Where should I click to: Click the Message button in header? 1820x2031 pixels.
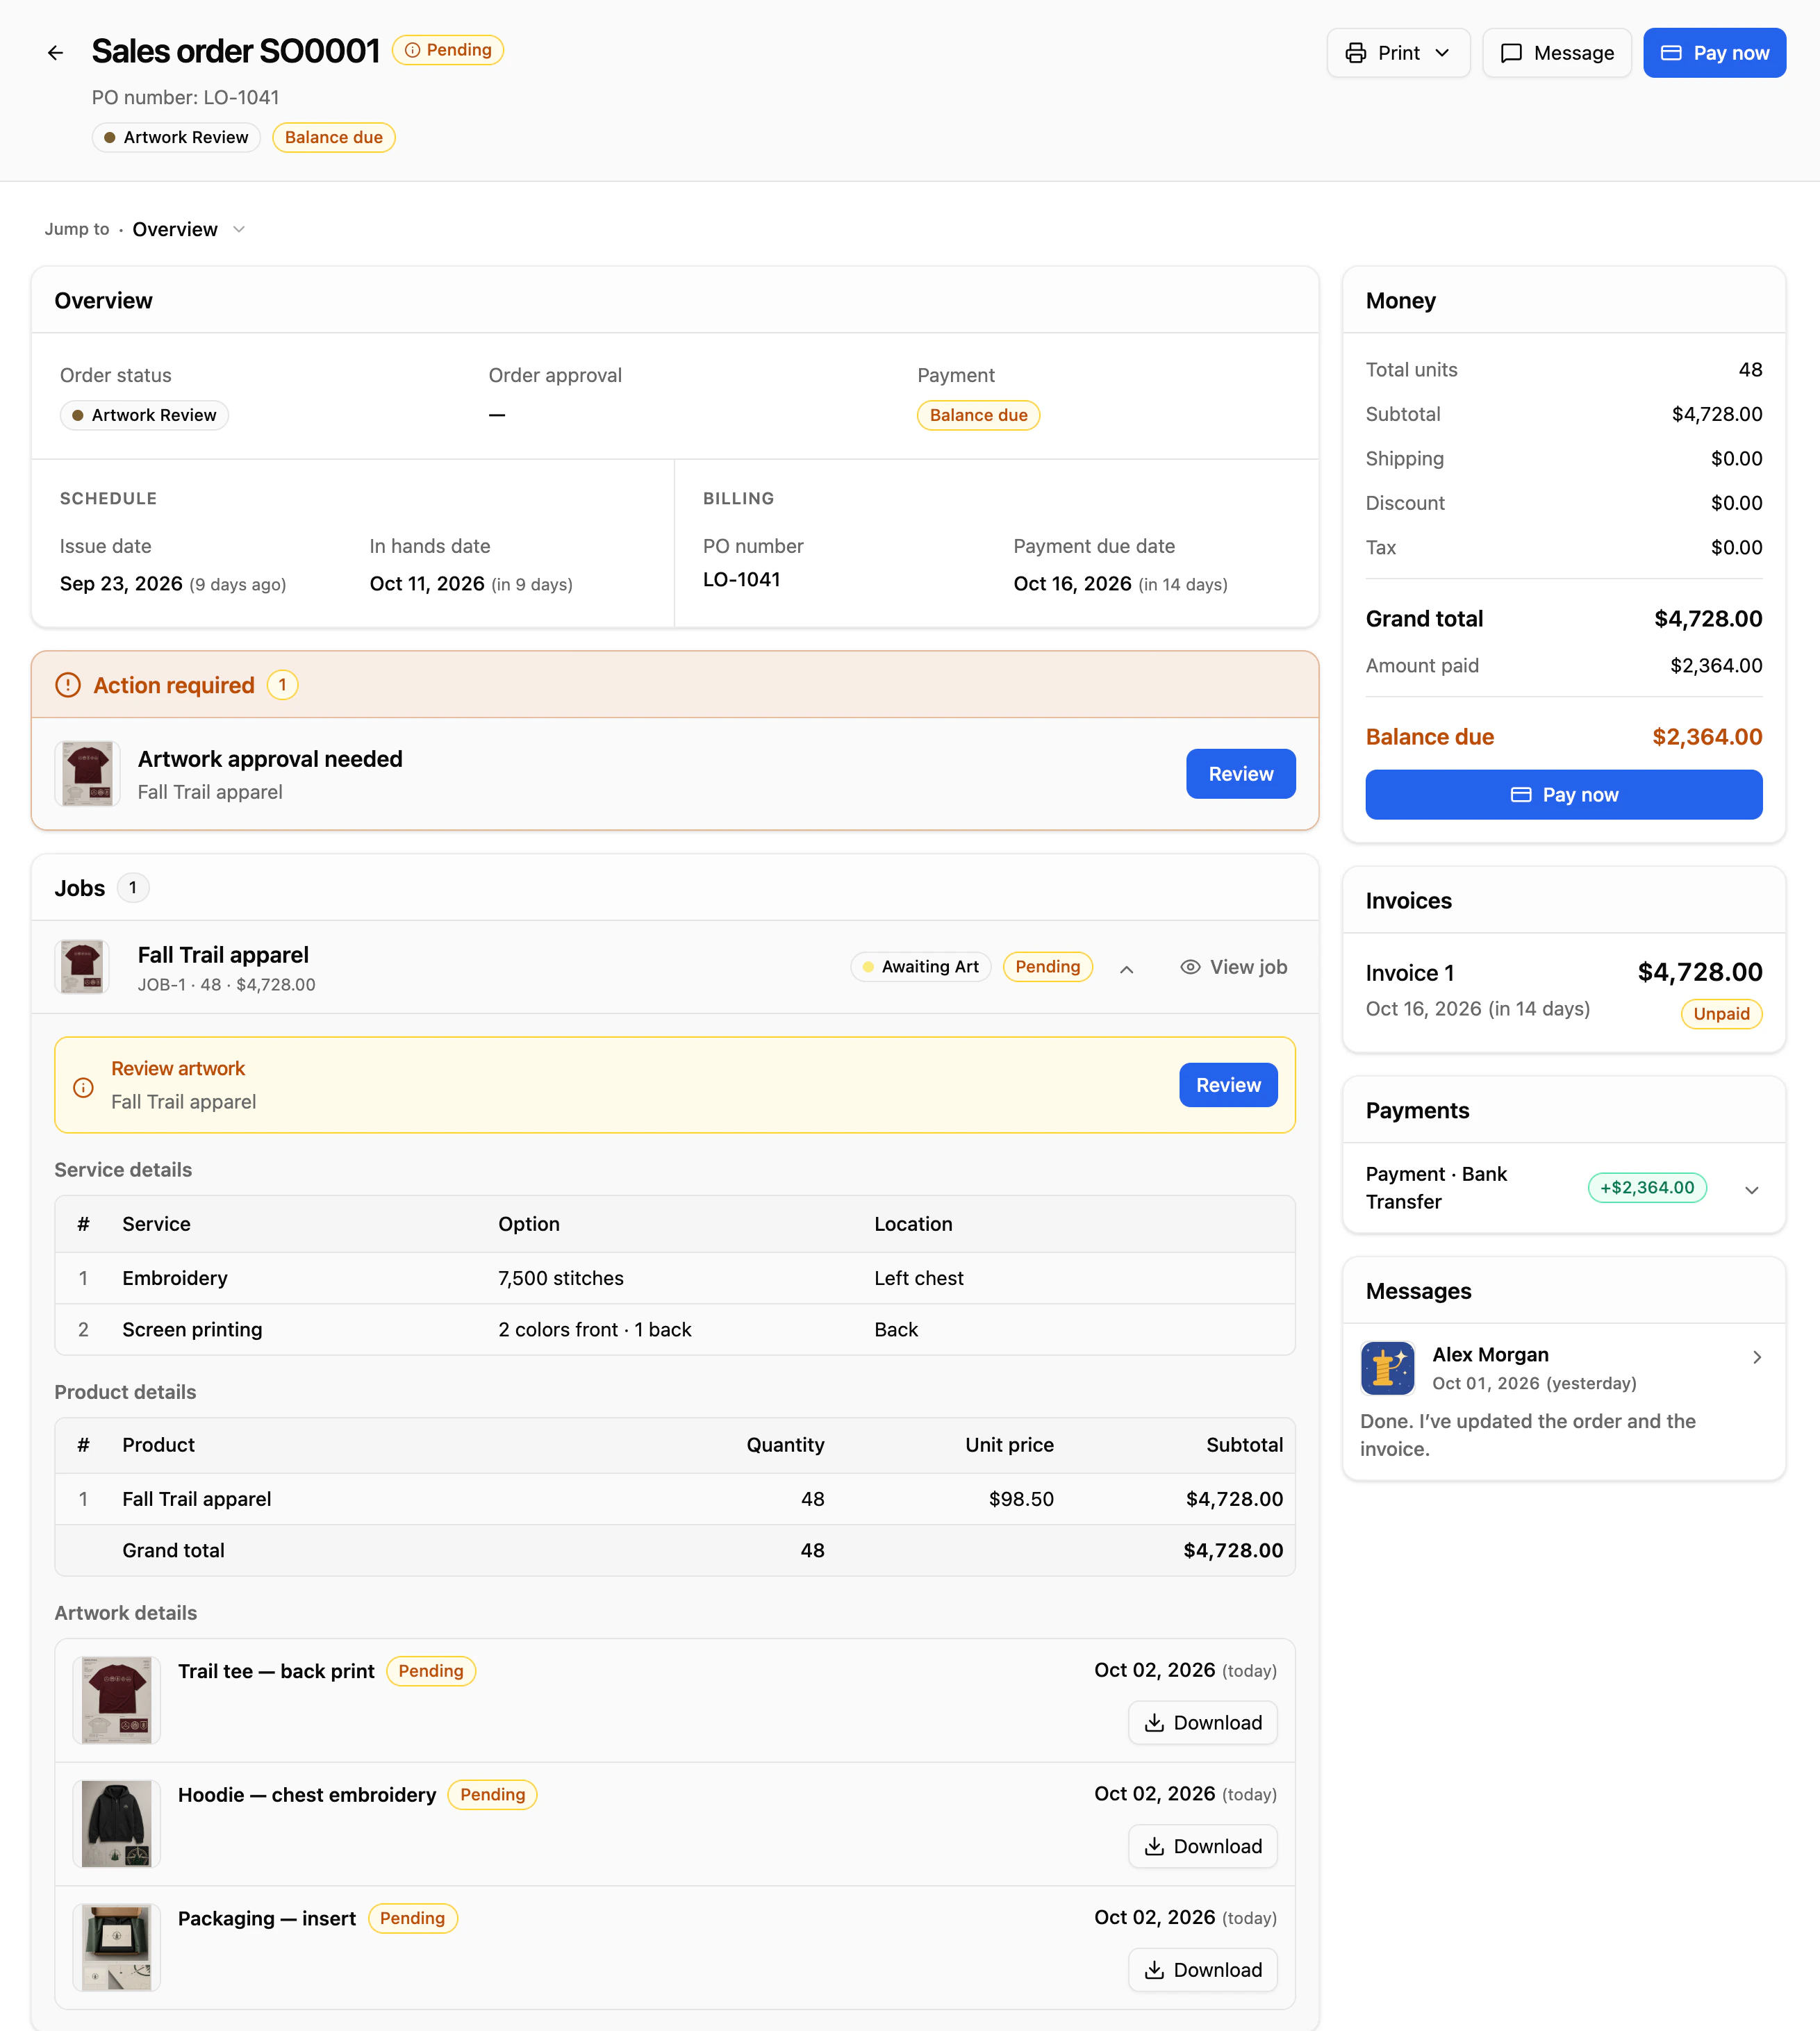(x=1557, y=53)
